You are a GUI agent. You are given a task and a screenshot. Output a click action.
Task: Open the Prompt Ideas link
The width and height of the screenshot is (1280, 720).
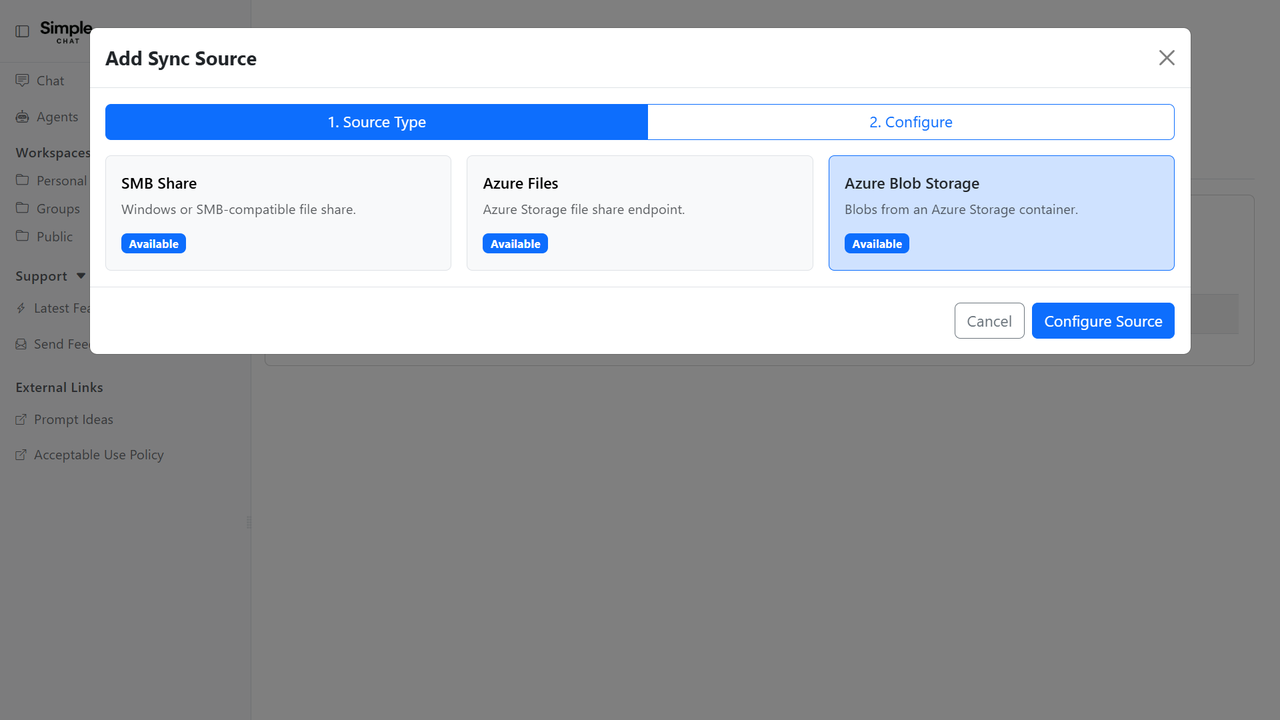pos(74,420)
